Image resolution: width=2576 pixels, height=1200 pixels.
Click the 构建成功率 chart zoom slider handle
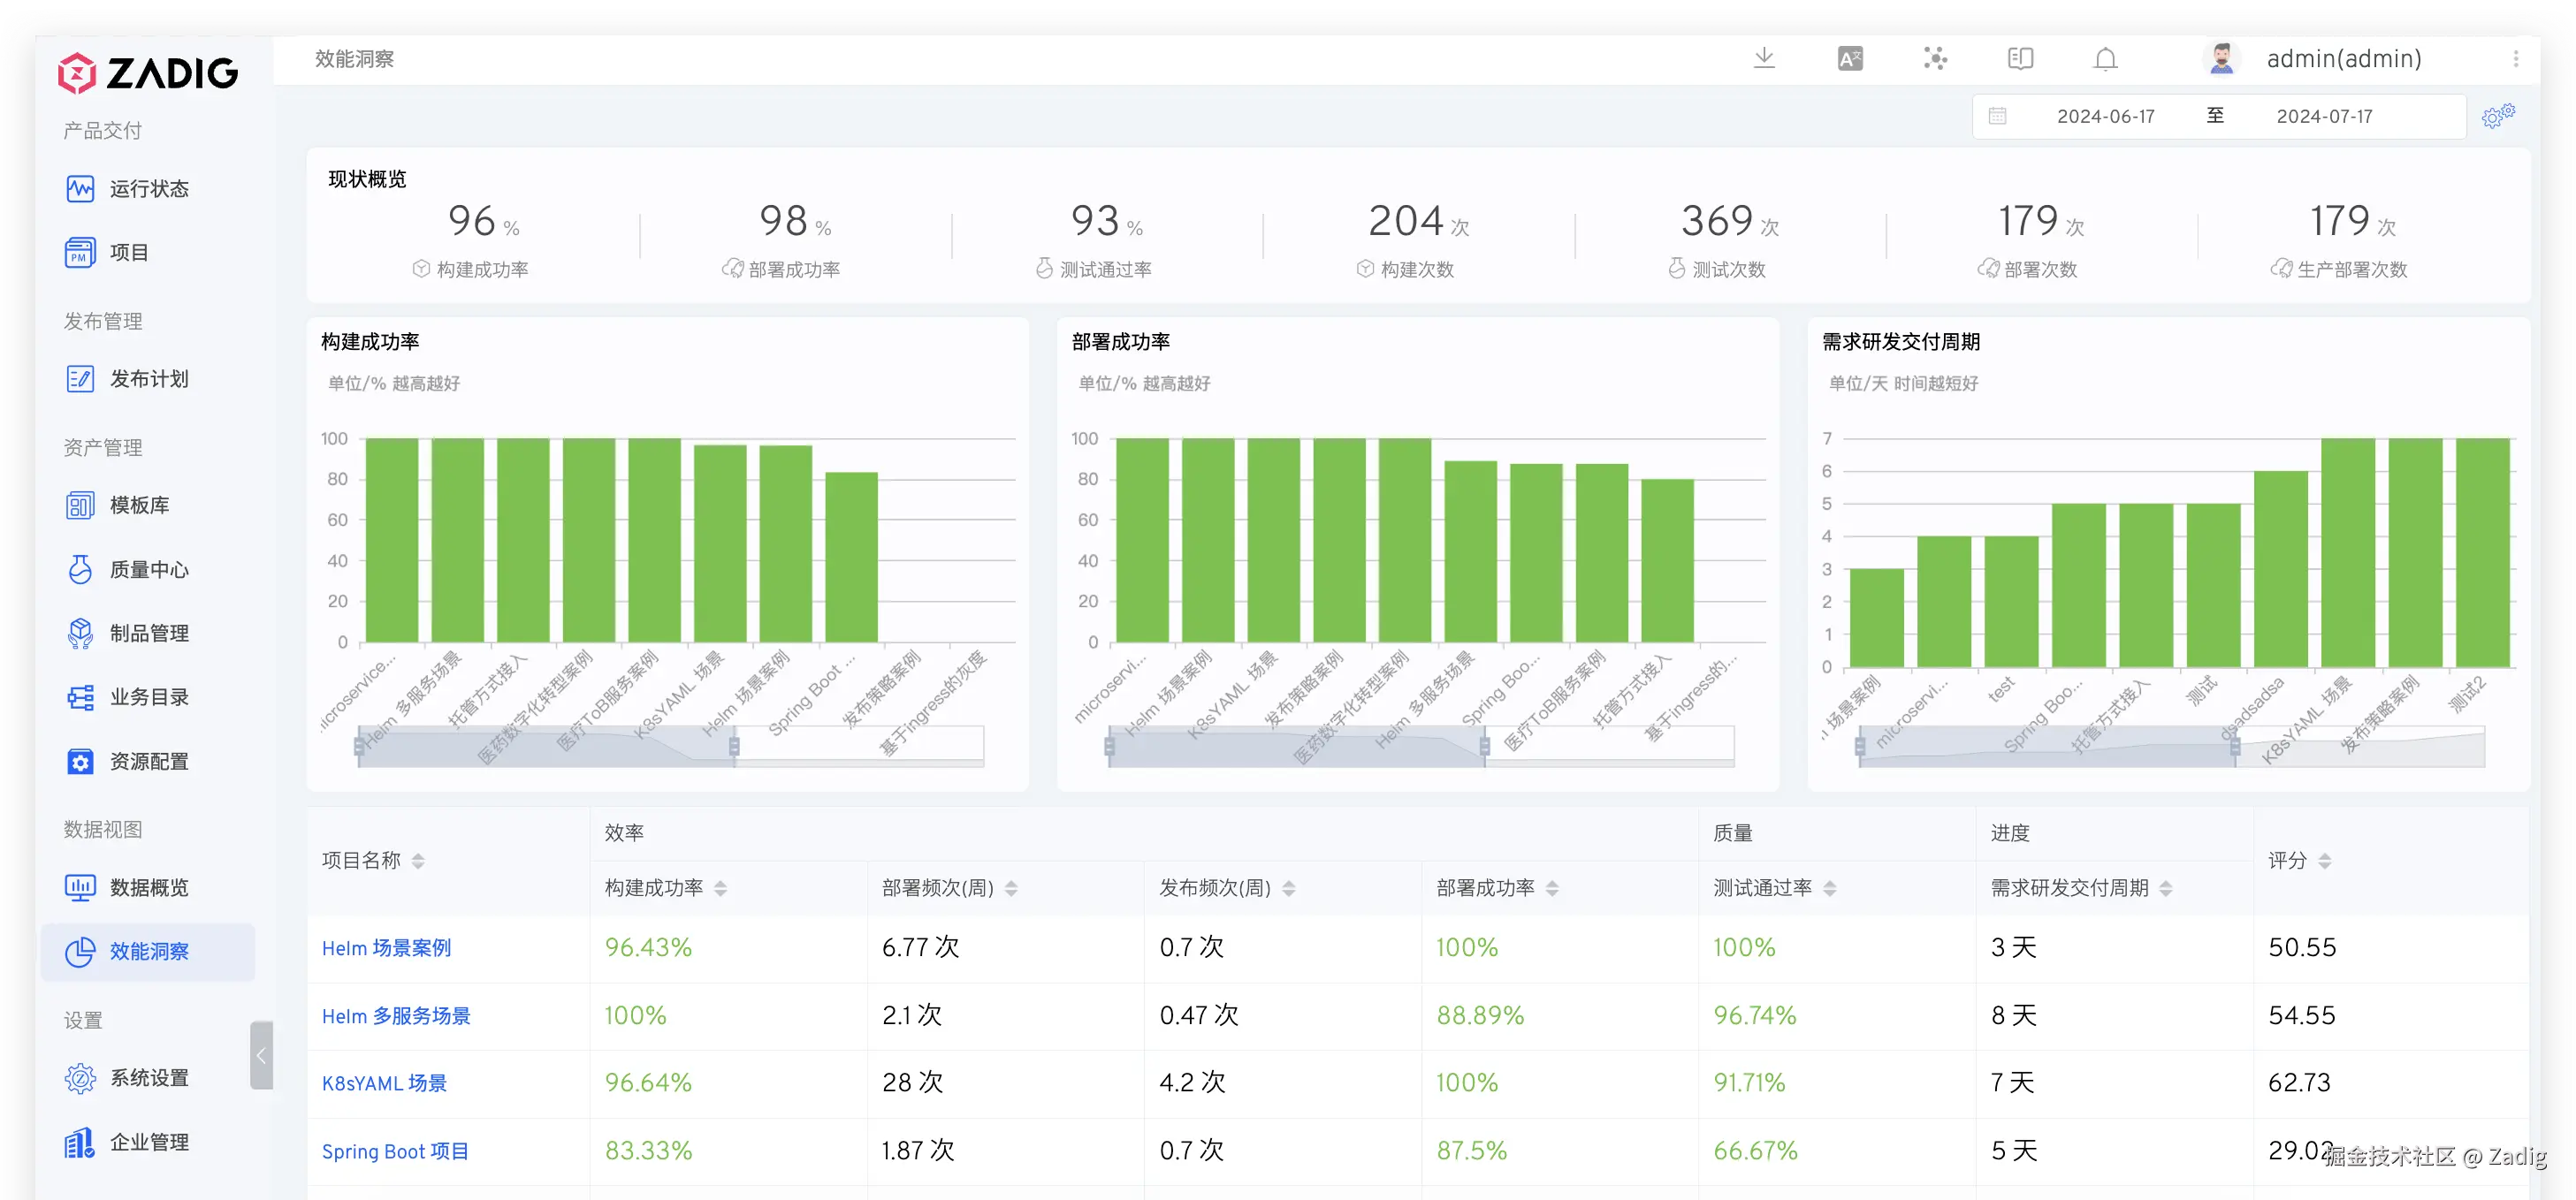734,746
